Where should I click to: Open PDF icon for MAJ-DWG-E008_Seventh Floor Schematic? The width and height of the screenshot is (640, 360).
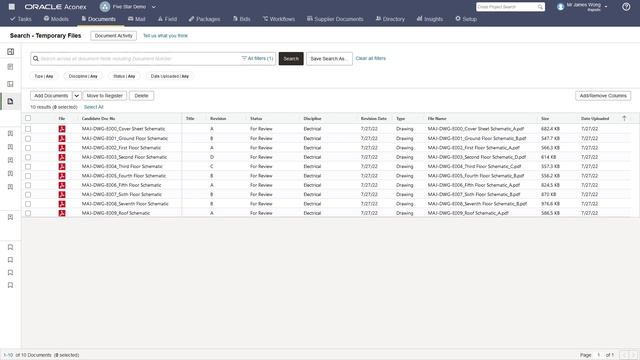[62, 204]
